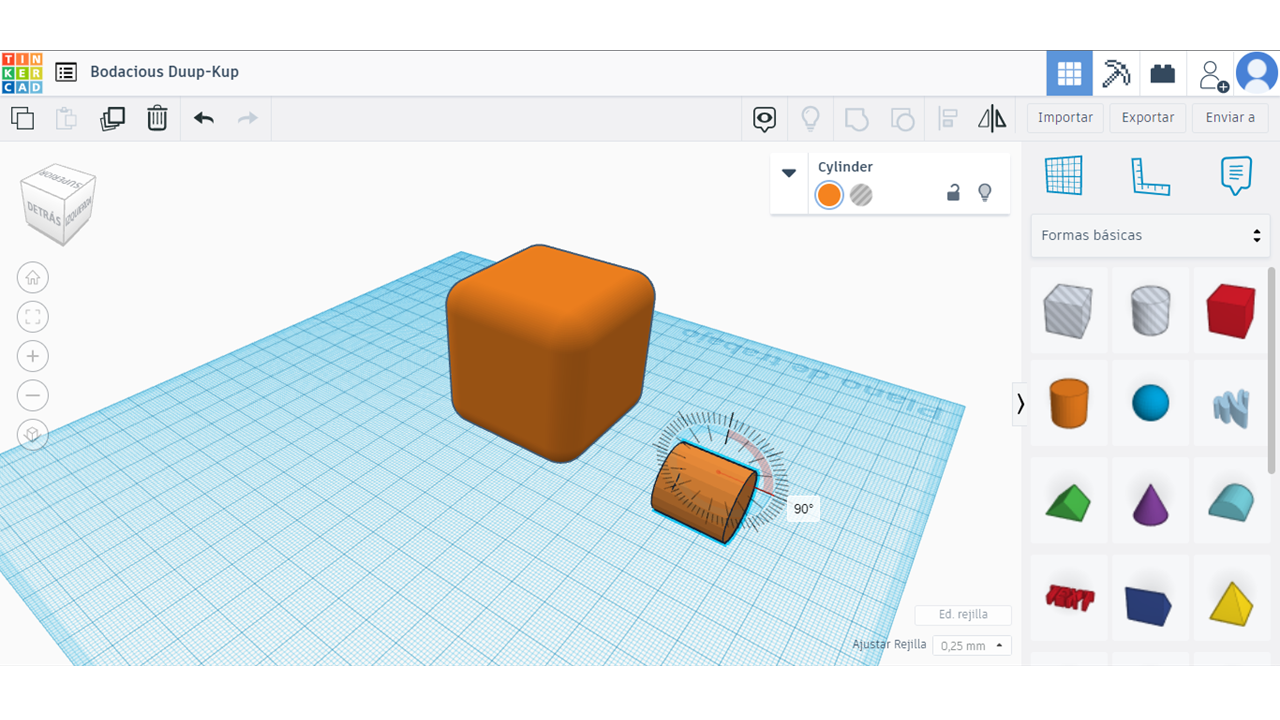
Task: Collapse the shapes side panel
Action: pos(1020,404)
